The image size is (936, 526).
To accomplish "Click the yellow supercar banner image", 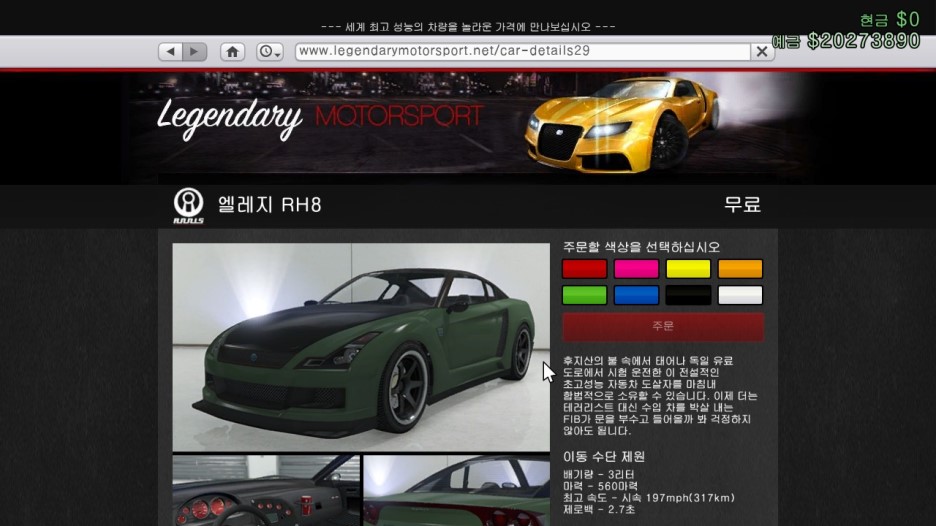I will tap(622, 122).
